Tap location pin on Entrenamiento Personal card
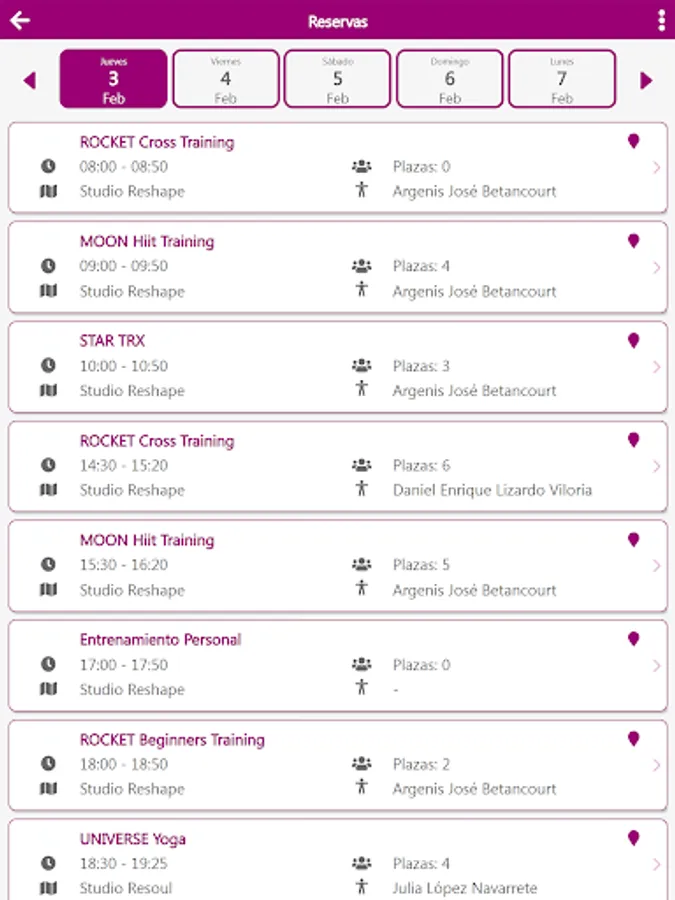The width and height of the screenshot is (675, 900). click(x=633, y=639)
